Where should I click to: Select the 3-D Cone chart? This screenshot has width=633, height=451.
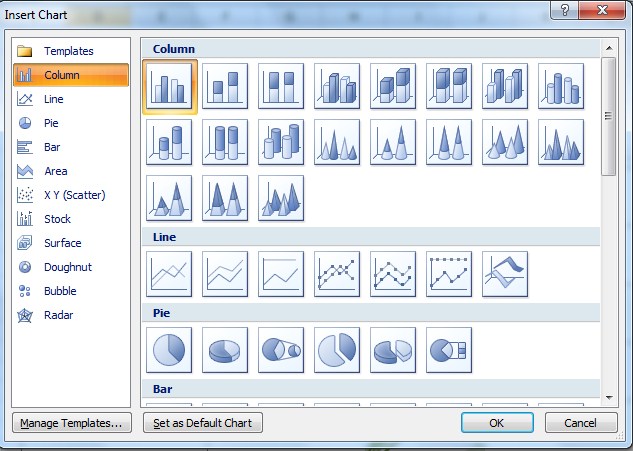[505, 142]
